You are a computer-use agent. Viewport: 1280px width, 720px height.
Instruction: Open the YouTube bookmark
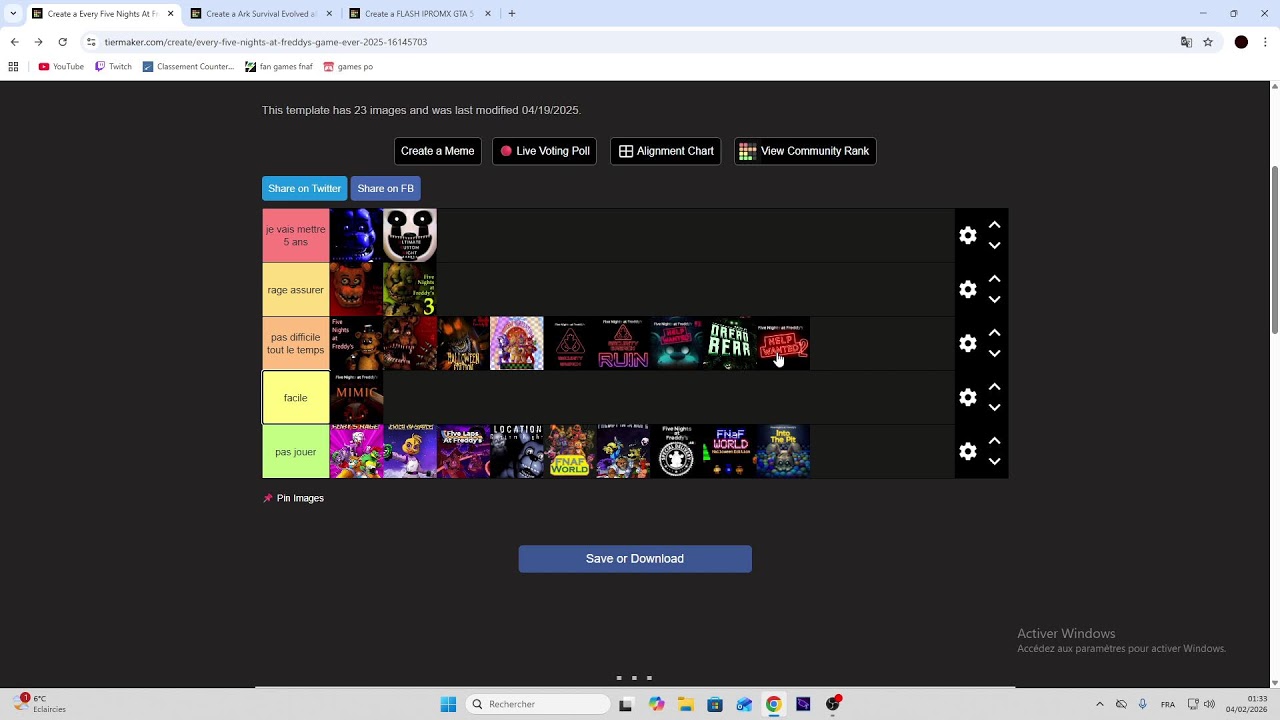pyautogui.click(x=61, y=67)
